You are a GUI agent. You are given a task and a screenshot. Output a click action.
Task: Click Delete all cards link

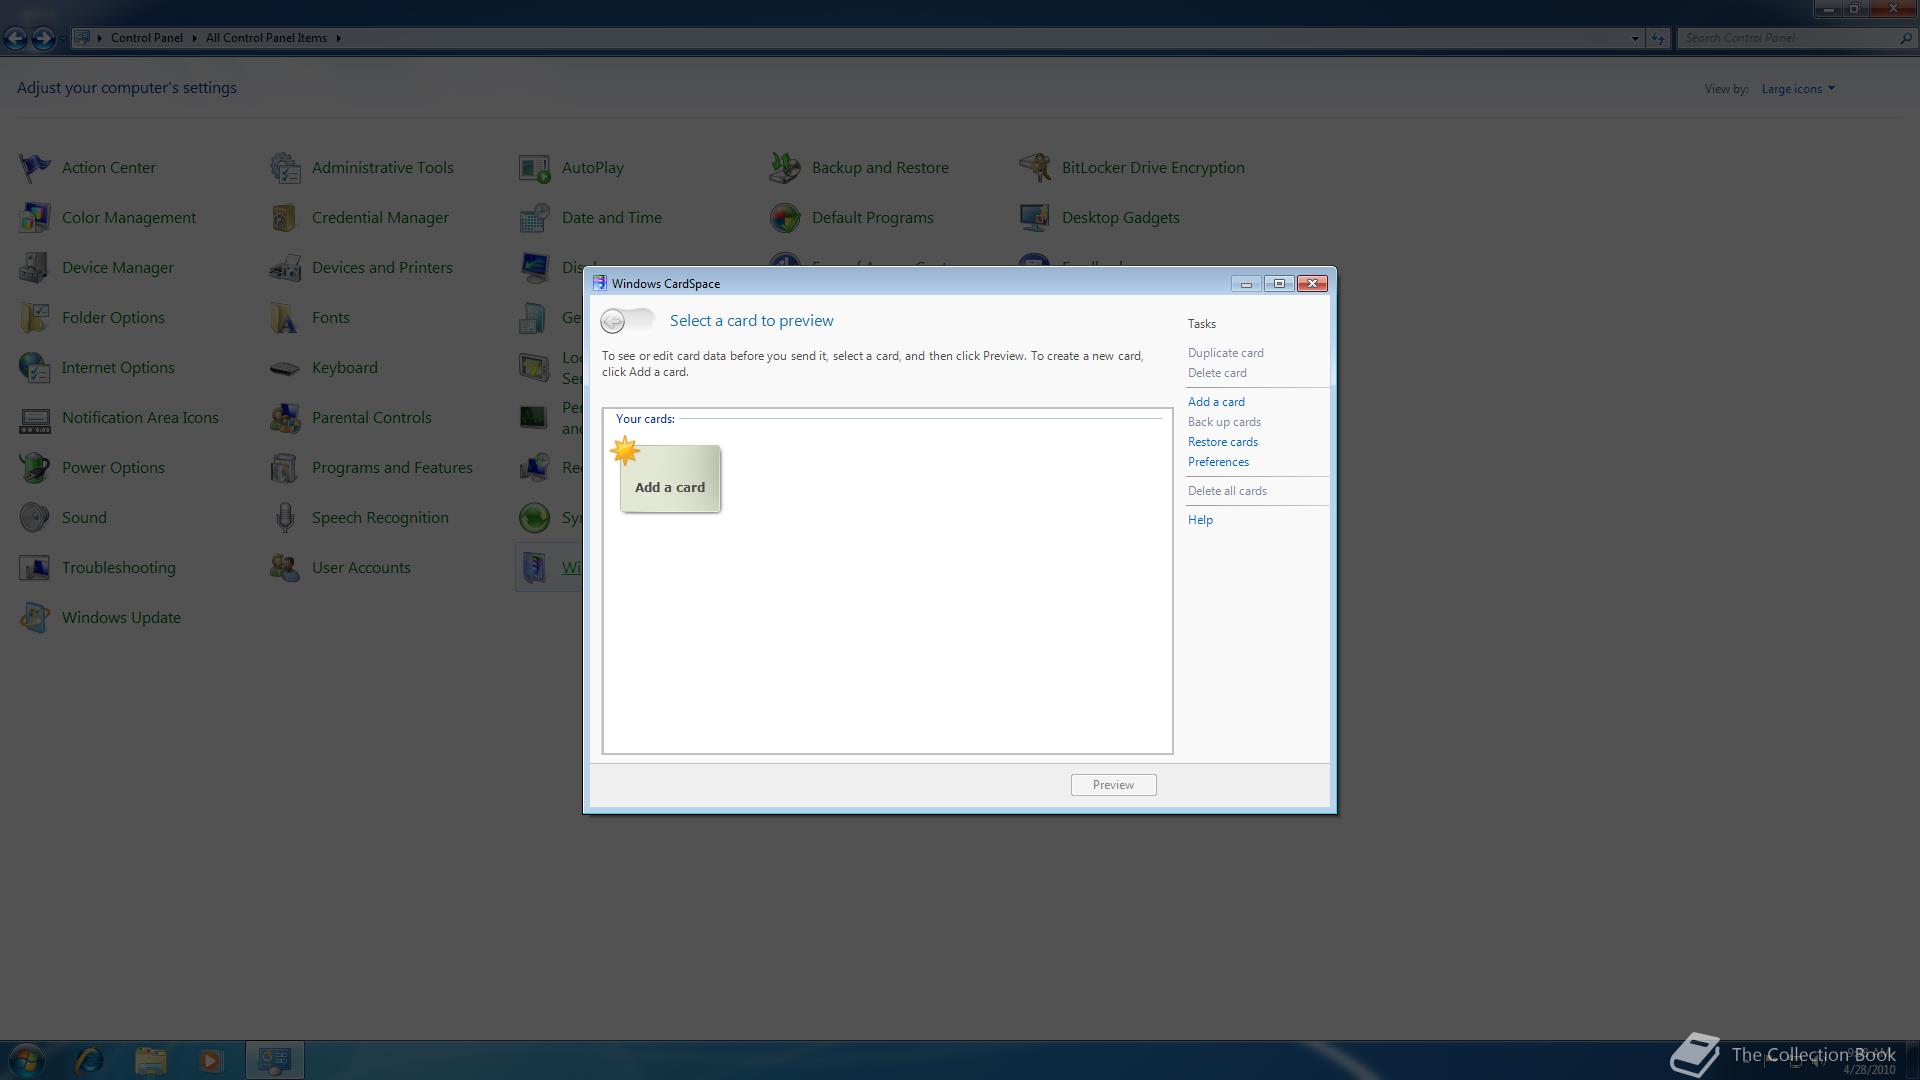1227,491
